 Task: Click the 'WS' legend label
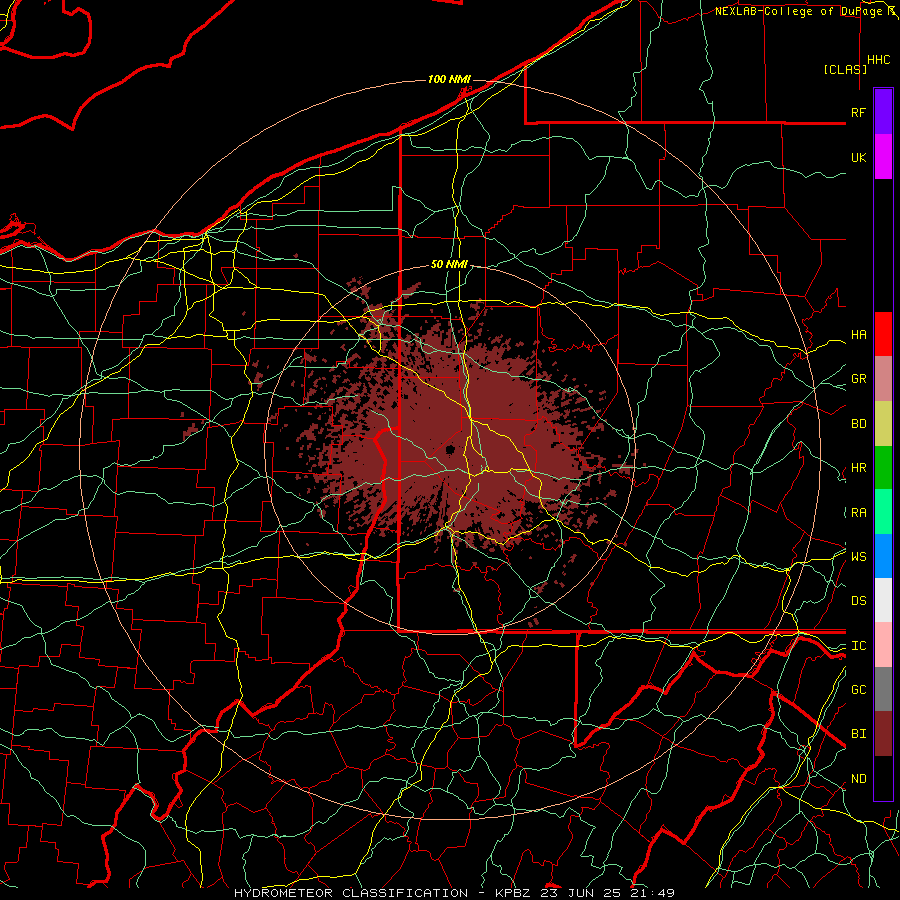point(858,557)
